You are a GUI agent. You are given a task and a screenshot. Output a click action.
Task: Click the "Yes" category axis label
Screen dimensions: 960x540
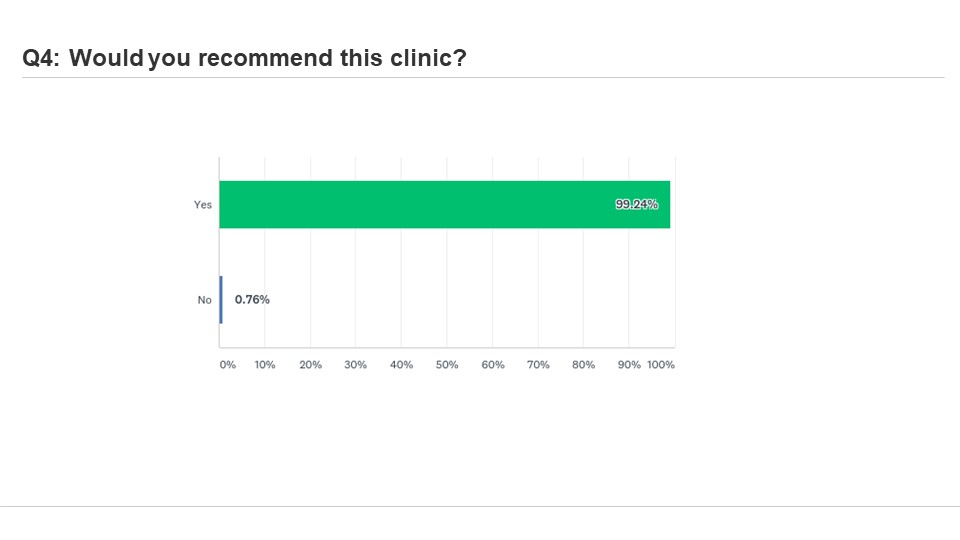pos(203,205)
